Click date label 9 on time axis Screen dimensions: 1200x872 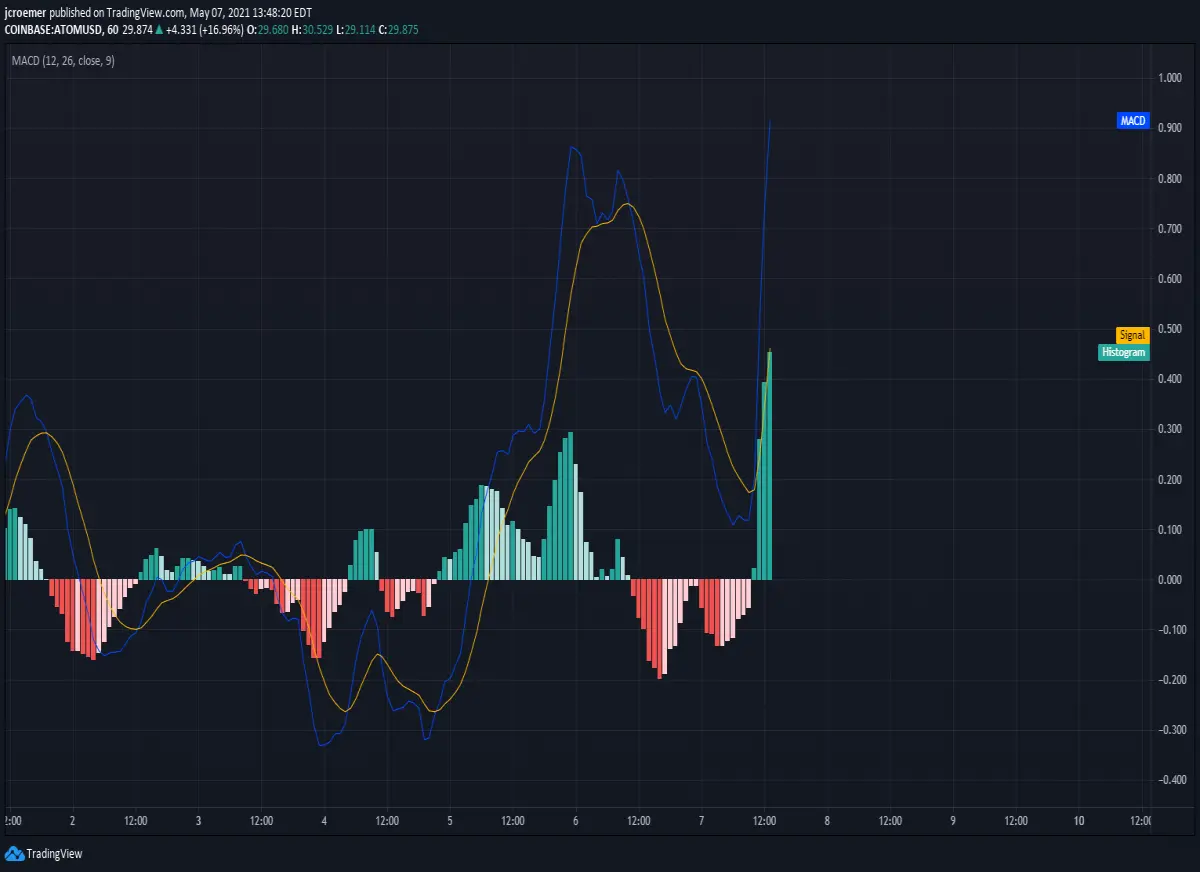click(953, 820)
